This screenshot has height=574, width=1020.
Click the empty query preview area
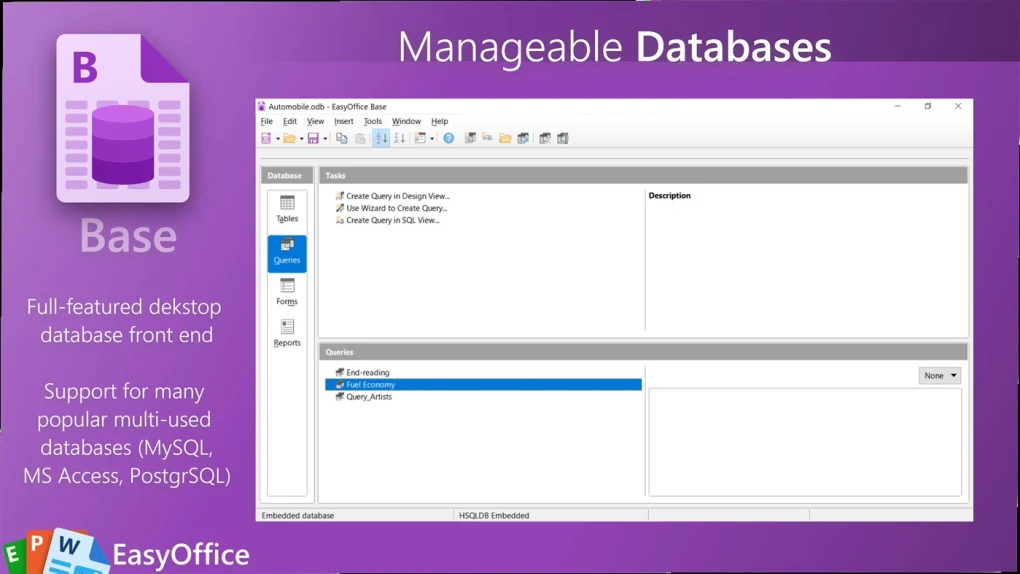[805, 442]
